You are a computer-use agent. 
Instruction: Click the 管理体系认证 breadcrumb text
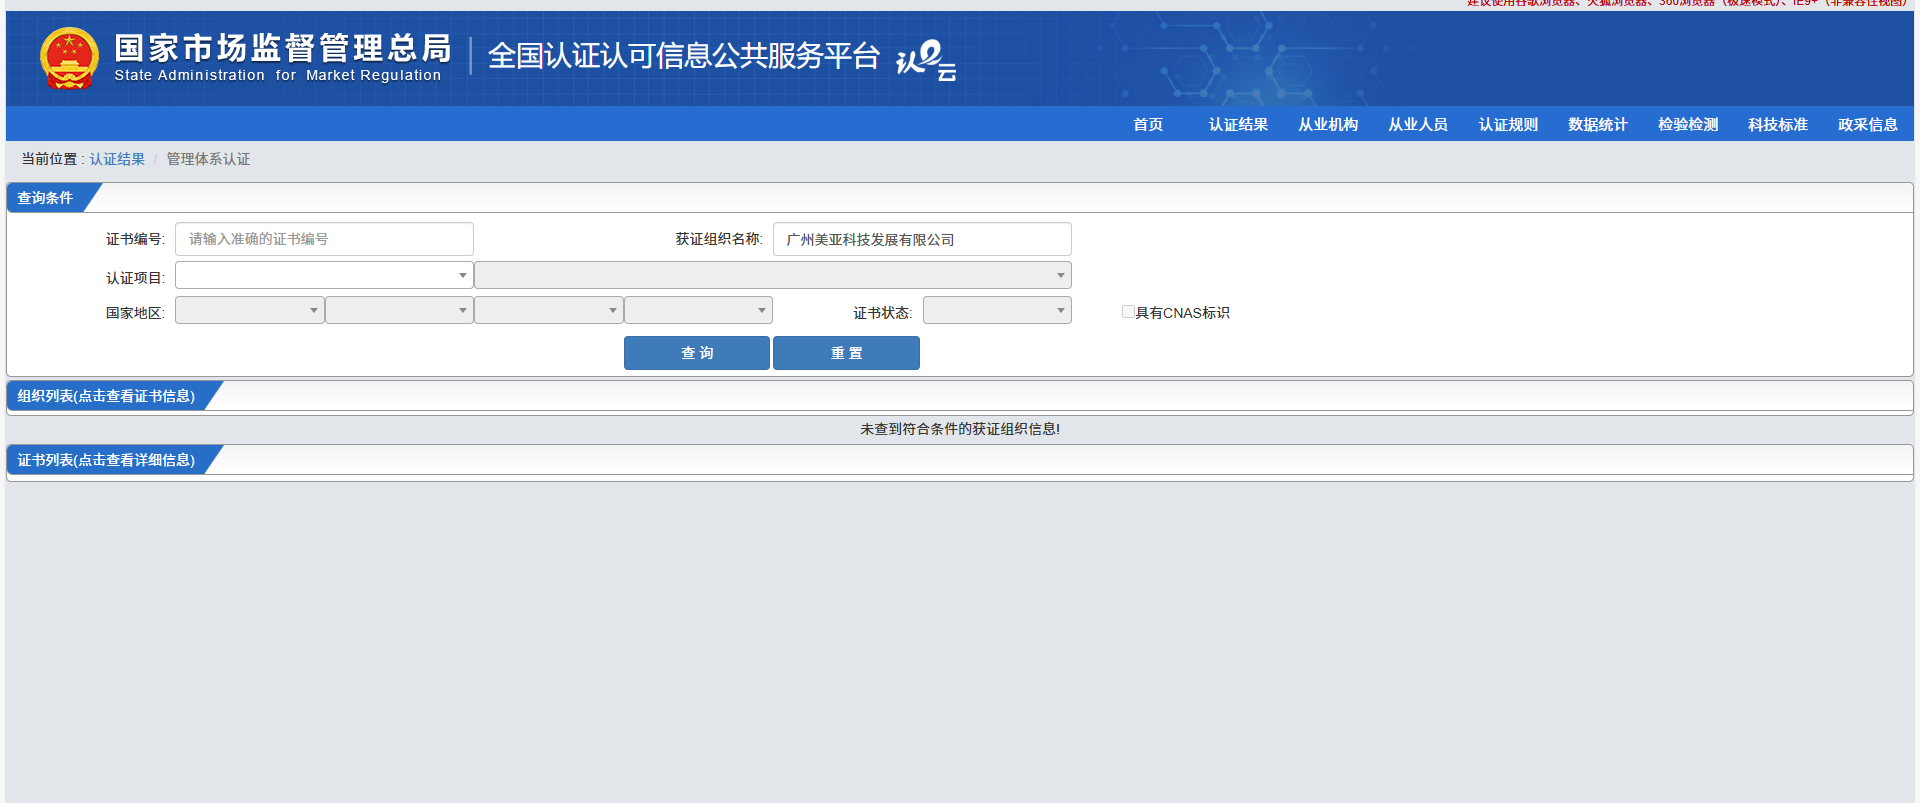click(208, 159)
